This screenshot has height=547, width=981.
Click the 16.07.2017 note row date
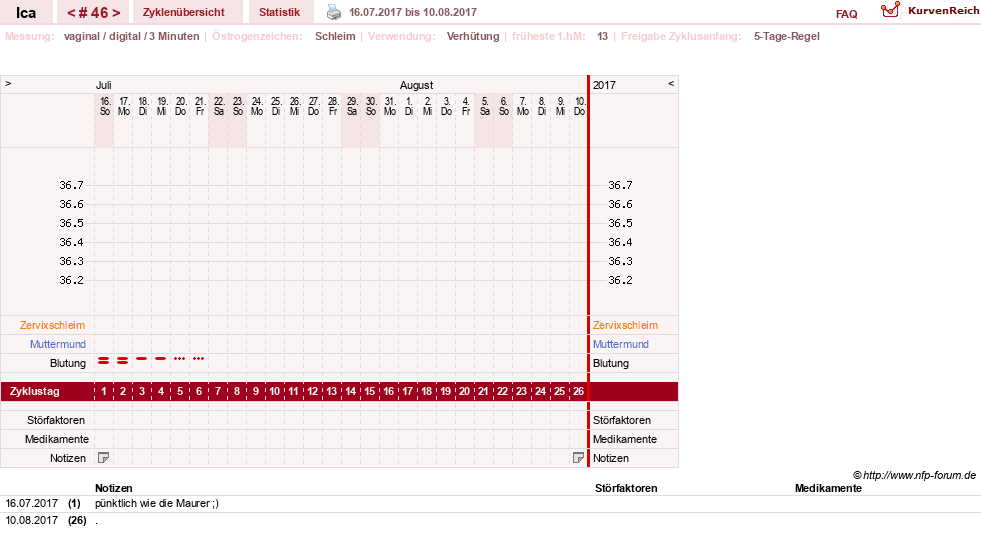(31, 503)
